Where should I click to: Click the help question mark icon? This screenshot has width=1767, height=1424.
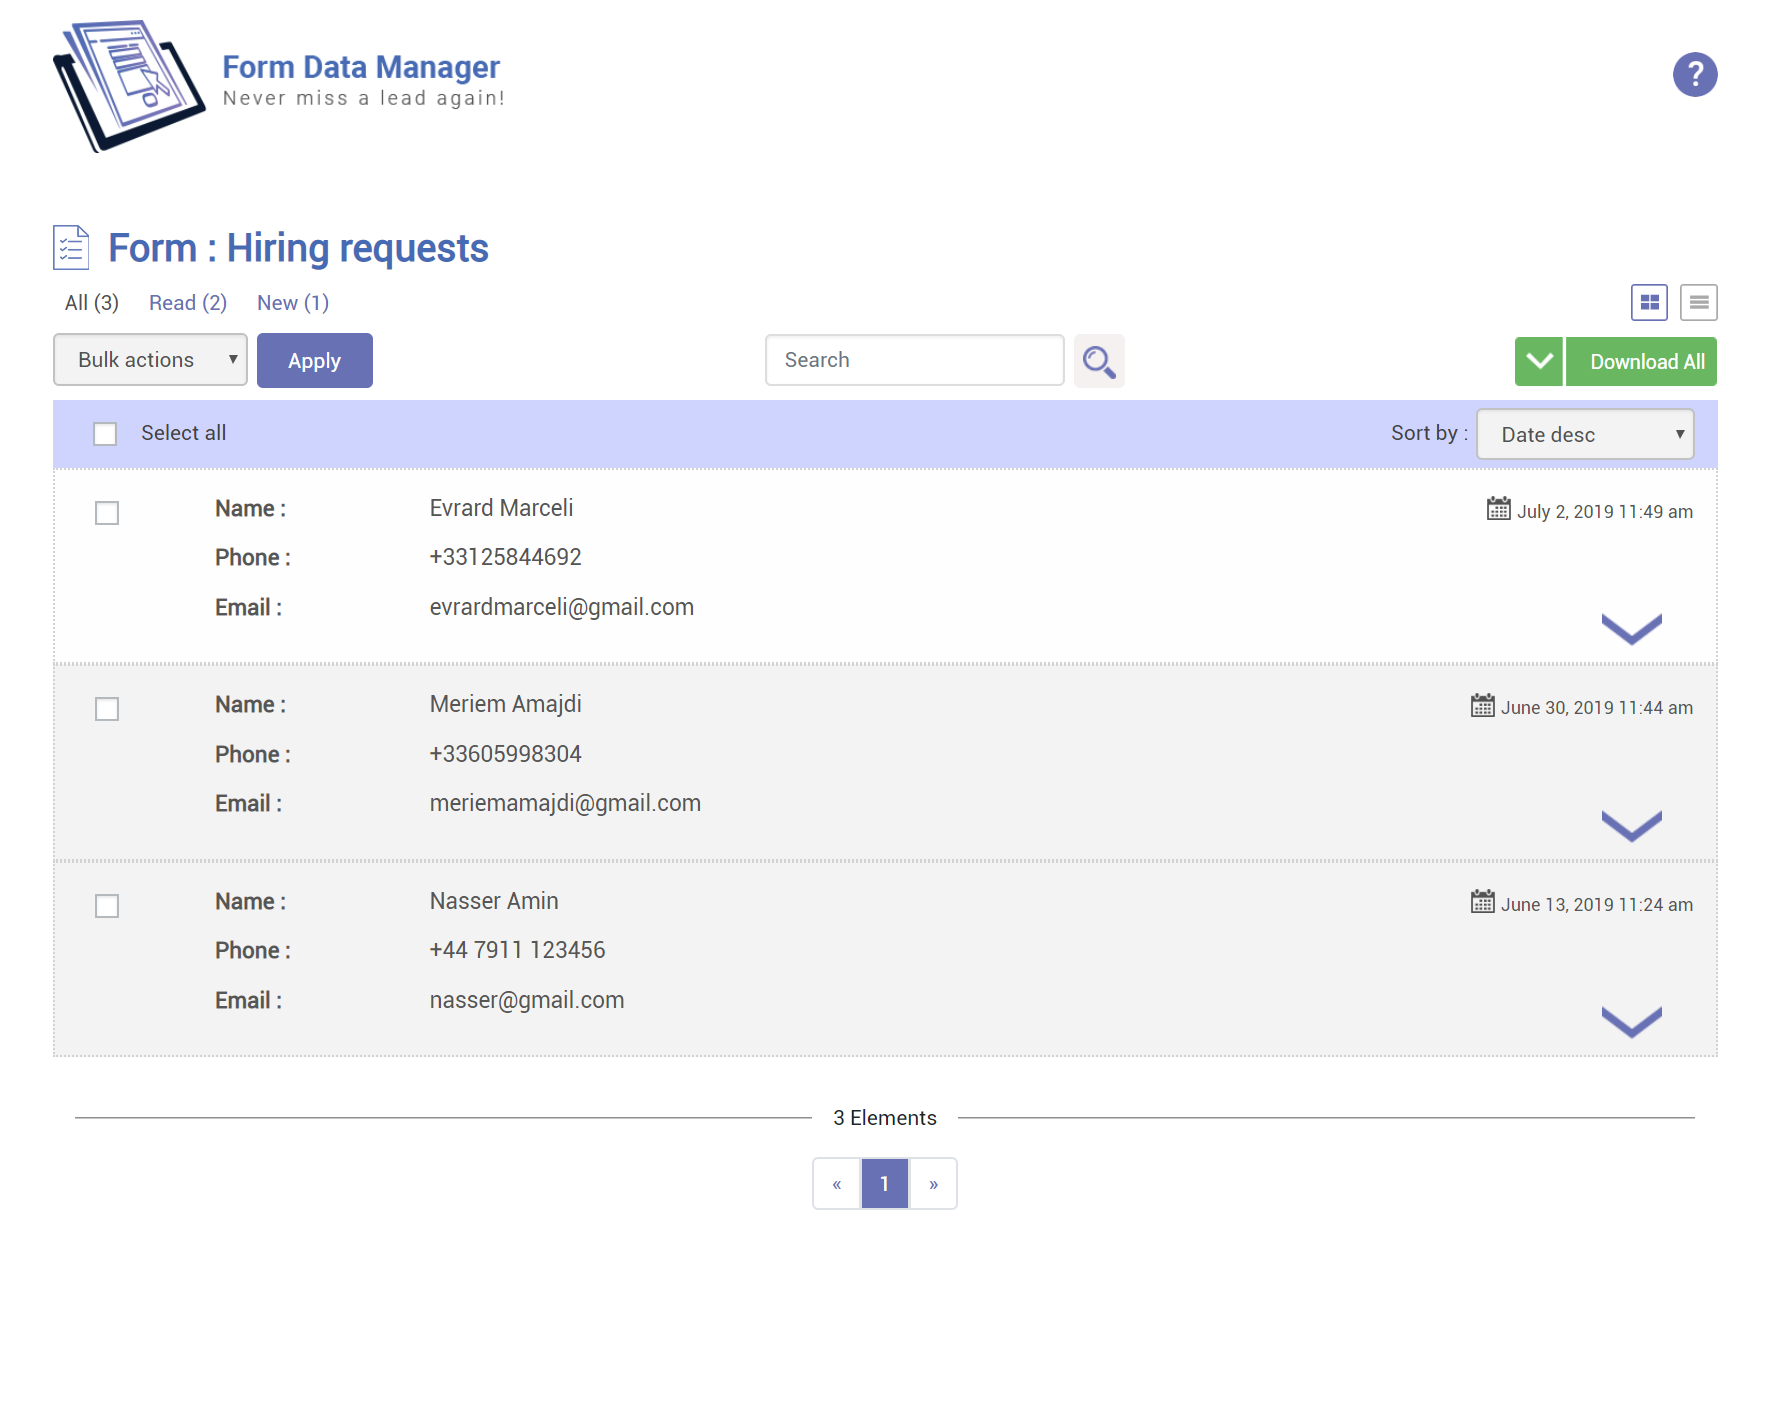click(x=1694, y=75)
